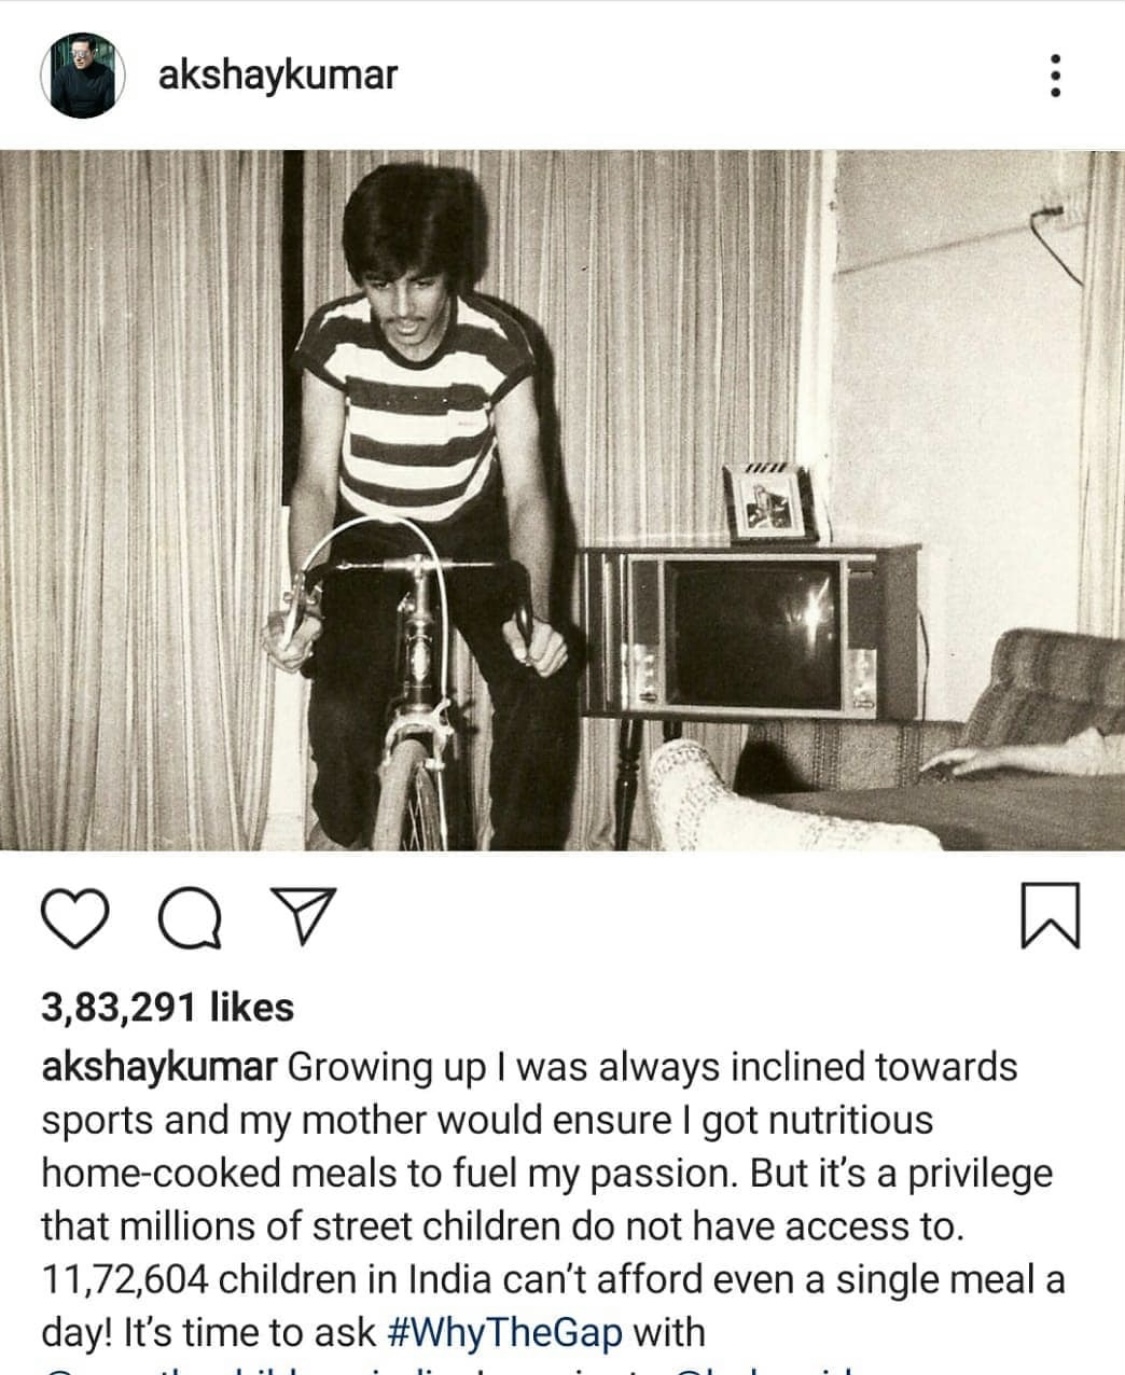The image size is (1125, 1375).
Task: Open the #WhyTheGap hashtag
Action: pyautogui.click(x=503, y=1332)
